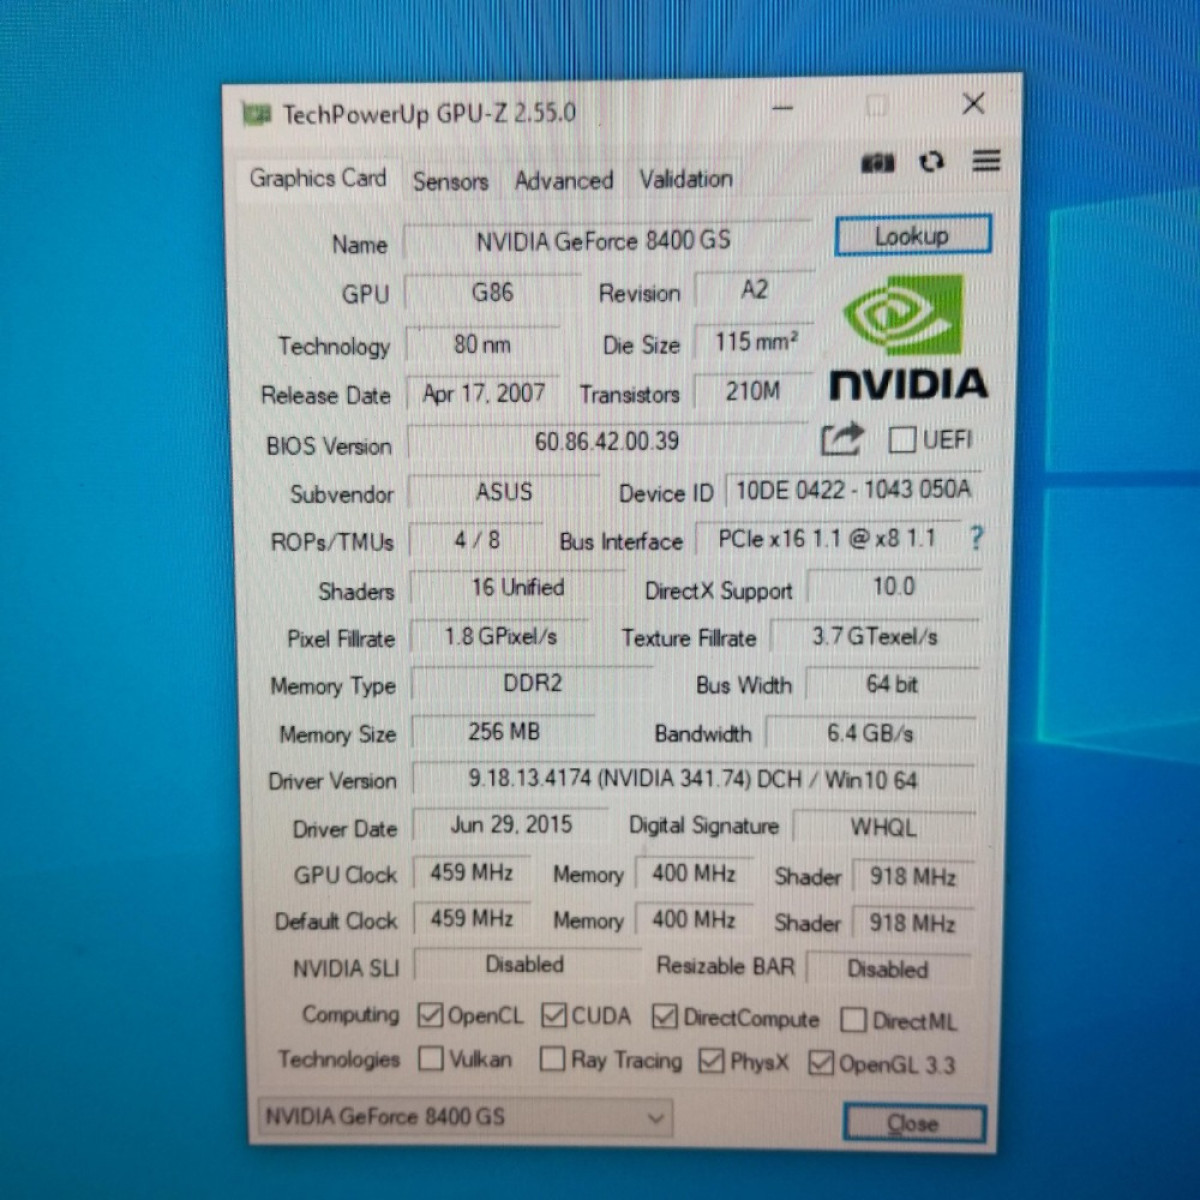Click the Bus Interface question mark
Screen dimensions: 1200x1200
(976, 538)
